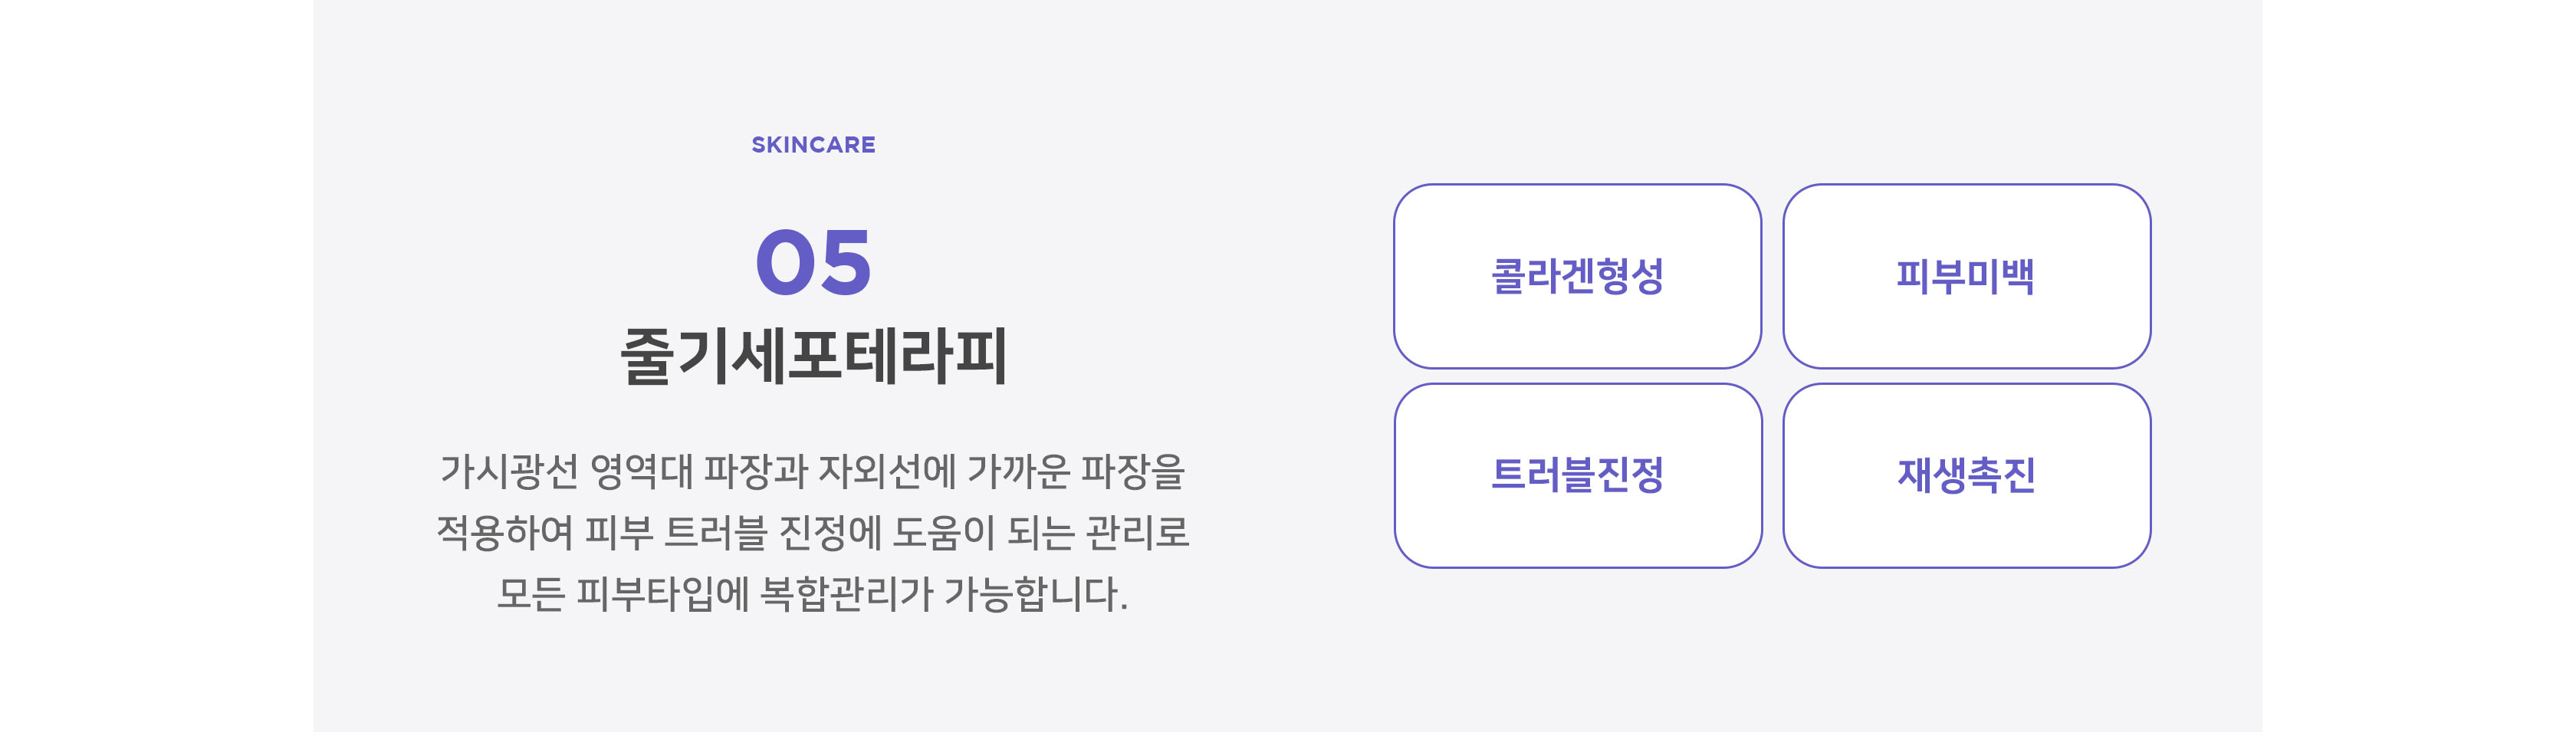The height and width of the screenshot is (736, 2576).
Task: Open the 재생촉진 box
Action: tap(1966, 475)
